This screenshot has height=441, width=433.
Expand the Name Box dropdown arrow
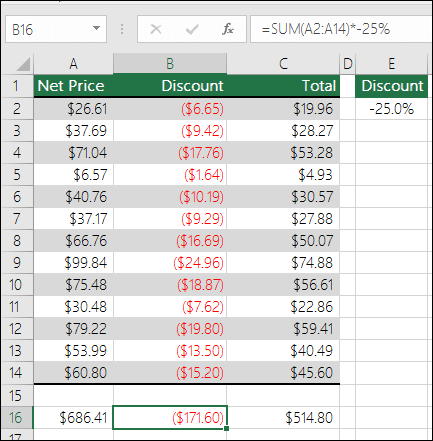point(96,29)
